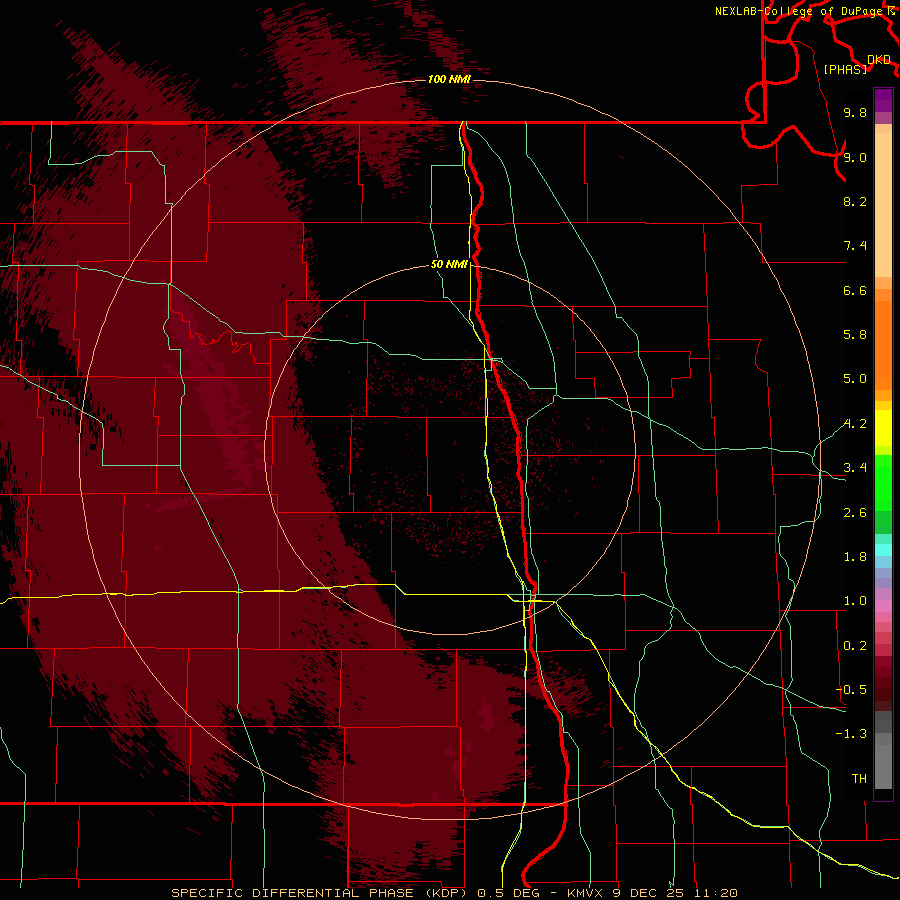
Task: Select the 6.6 scale value
Action: pyautogui.click(x=855, y=290)
